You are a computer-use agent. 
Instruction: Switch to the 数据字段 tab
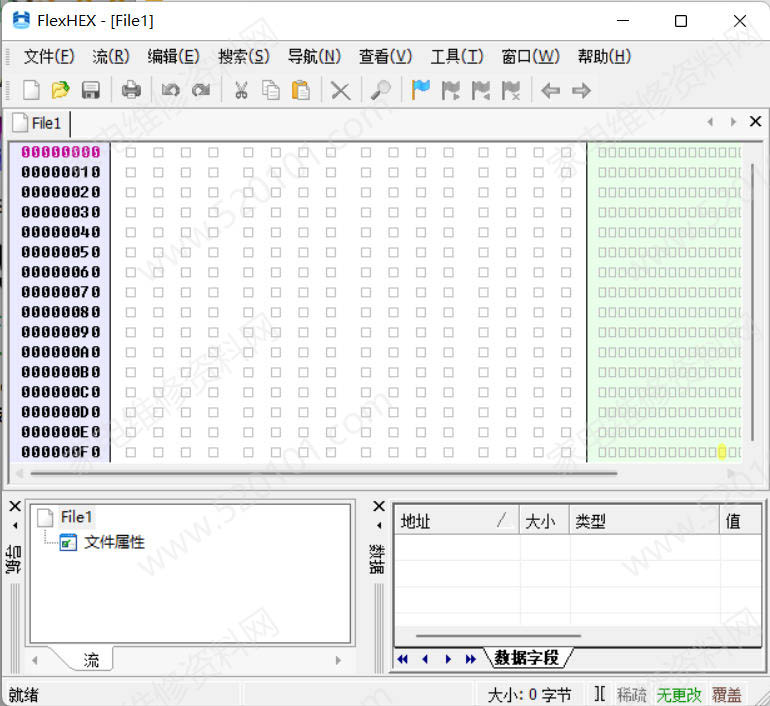click(x=527, y=658)
